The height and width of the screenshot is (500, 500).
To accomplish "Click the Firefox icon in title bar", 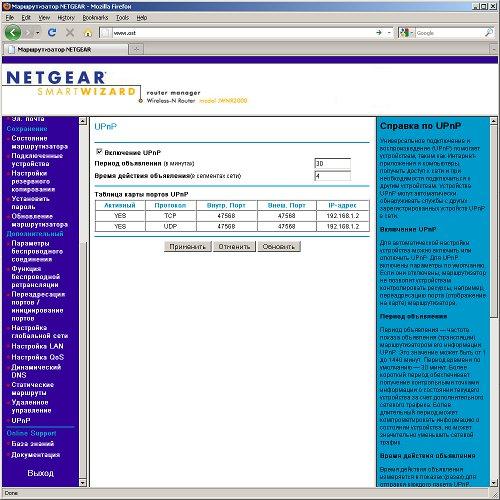I will 7,6.
